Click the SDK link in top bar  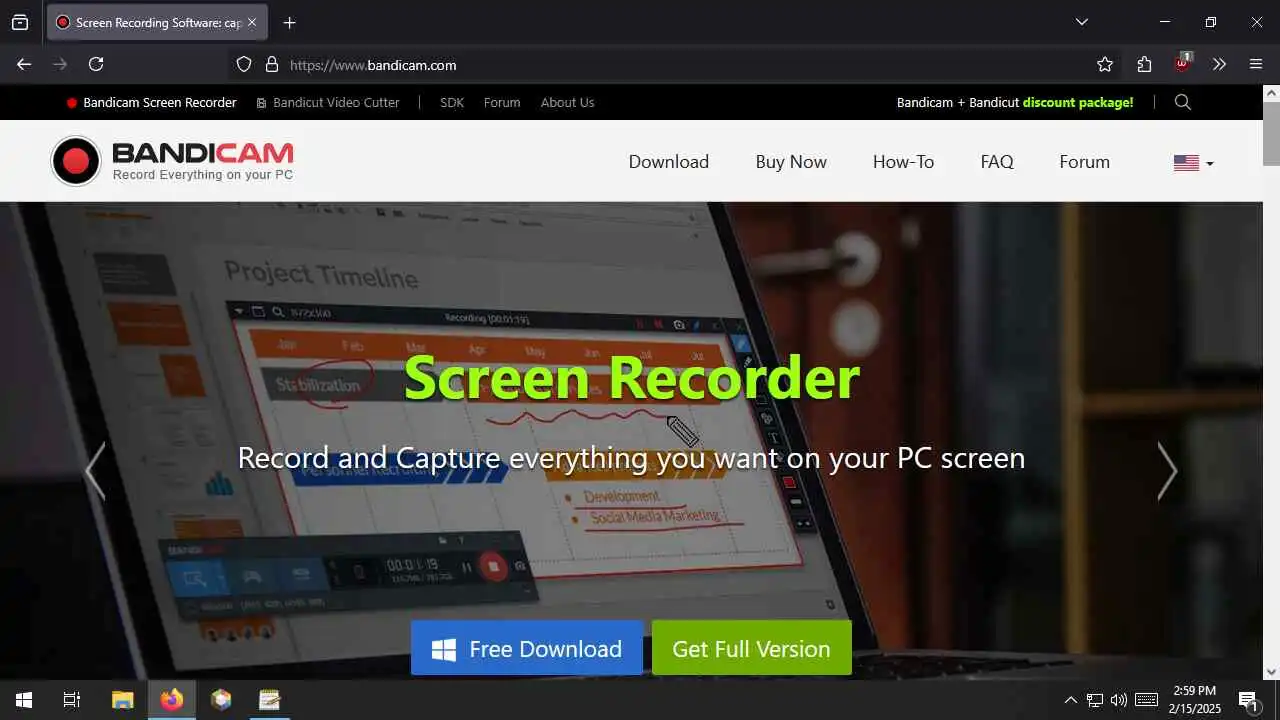click(x=452, y=102)
